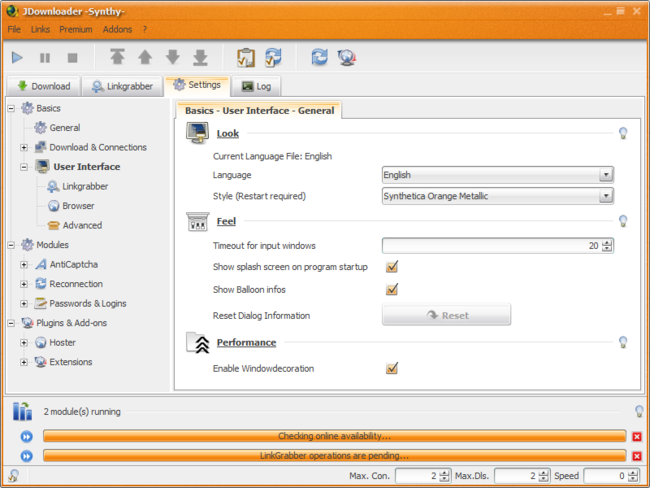Click the update check globe icon
The width and height of the screenshot is (650, 488).
(347, 57)
